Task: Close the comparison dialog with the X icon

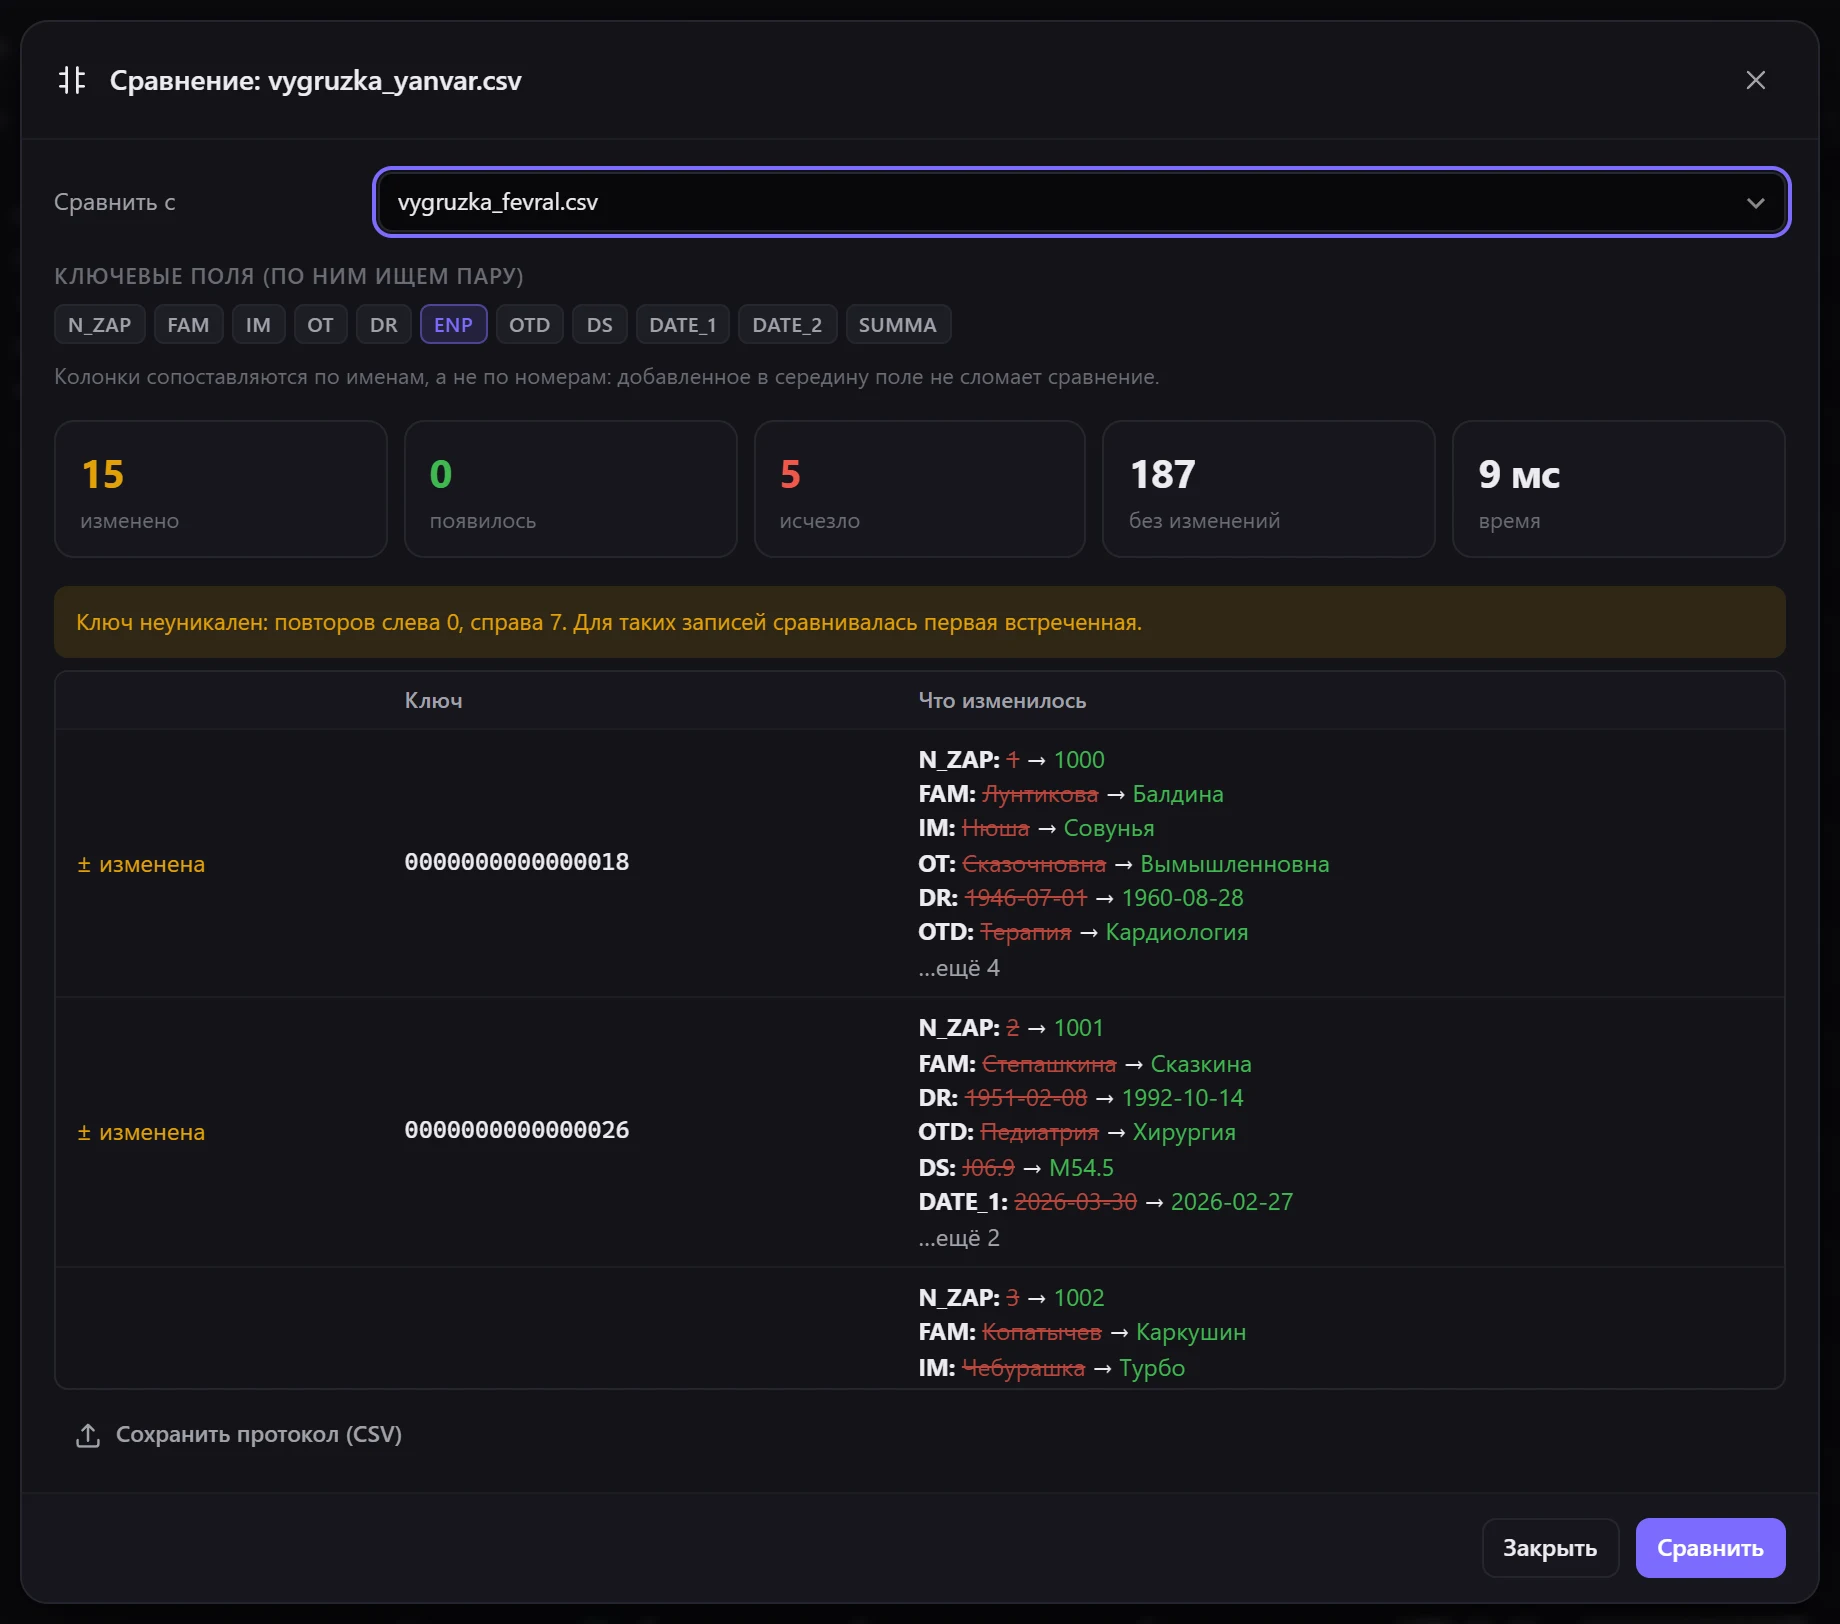Action: (1755, 80)
